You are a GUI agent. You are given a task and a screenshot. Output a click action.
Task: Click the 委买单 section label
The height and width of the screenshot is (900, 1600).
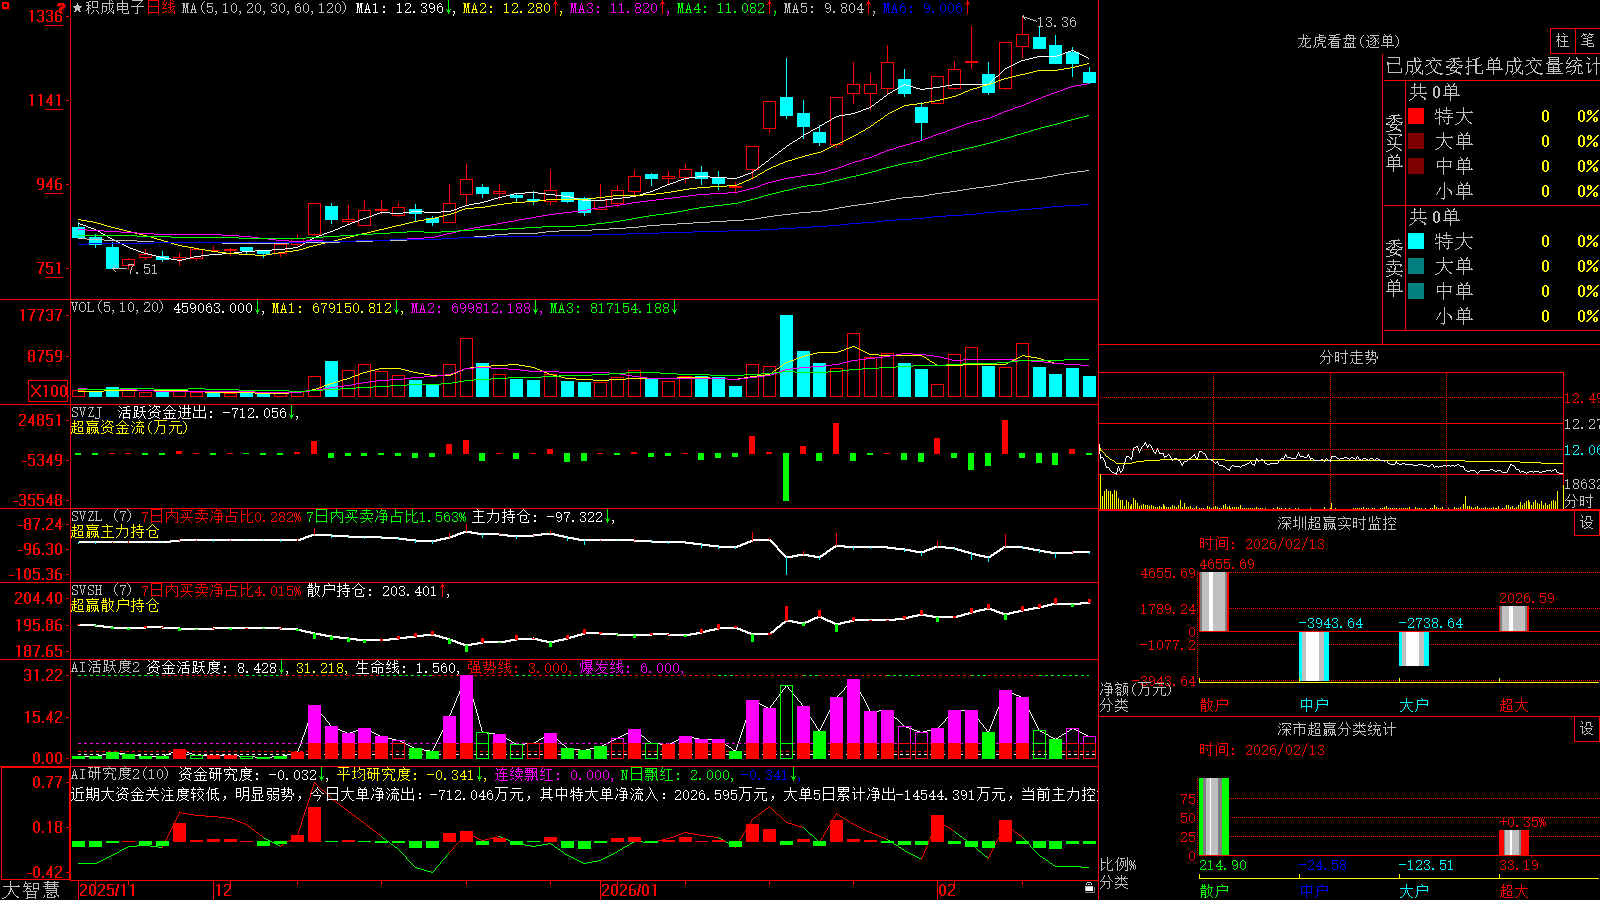click(x=1394, y=142)
